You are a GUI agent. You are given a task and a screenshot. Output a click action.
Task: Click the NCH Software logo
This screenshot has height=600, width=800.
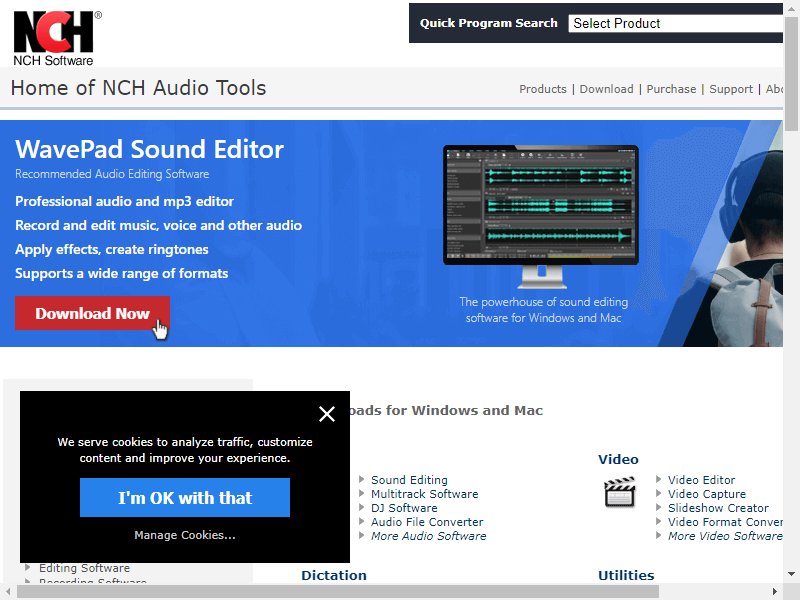(57, 38)
